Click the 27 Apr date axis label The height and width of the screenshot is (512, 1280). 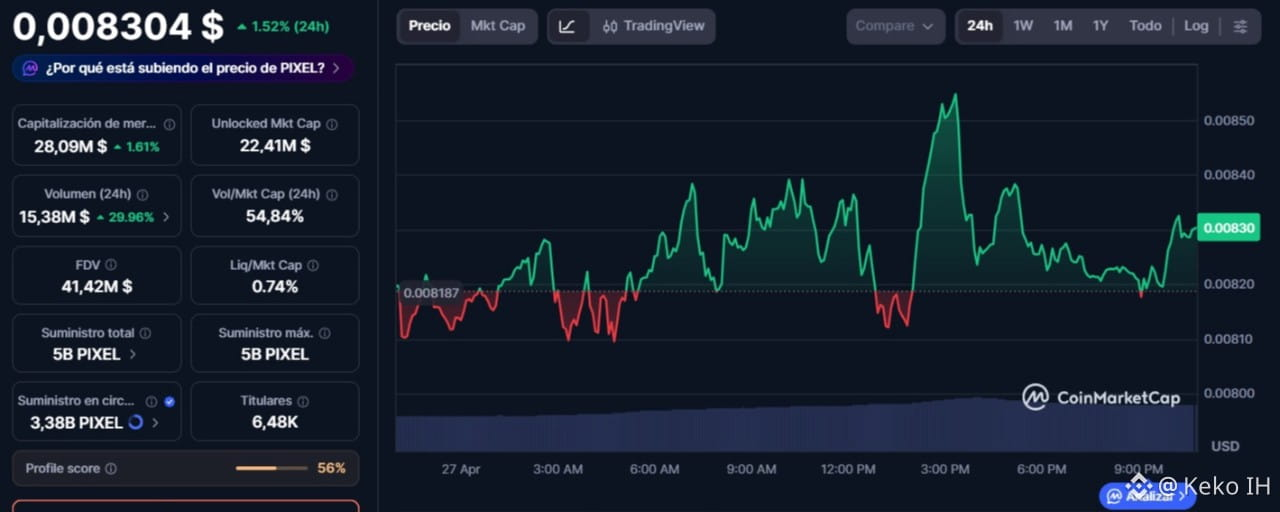[461, 469]
